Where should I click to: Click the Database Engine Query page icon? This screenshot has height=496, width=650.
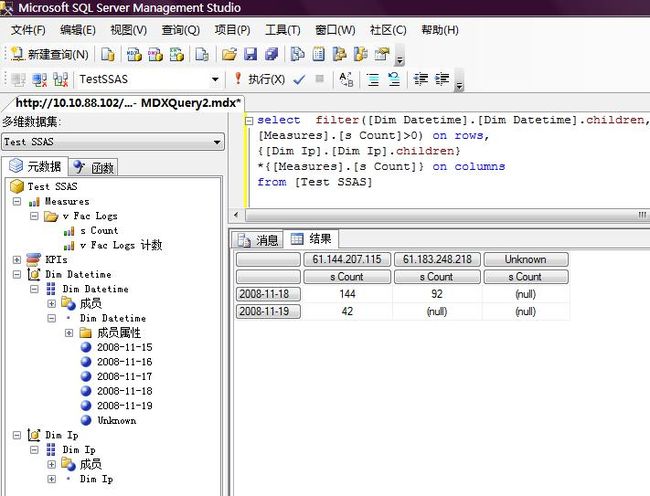107,54
